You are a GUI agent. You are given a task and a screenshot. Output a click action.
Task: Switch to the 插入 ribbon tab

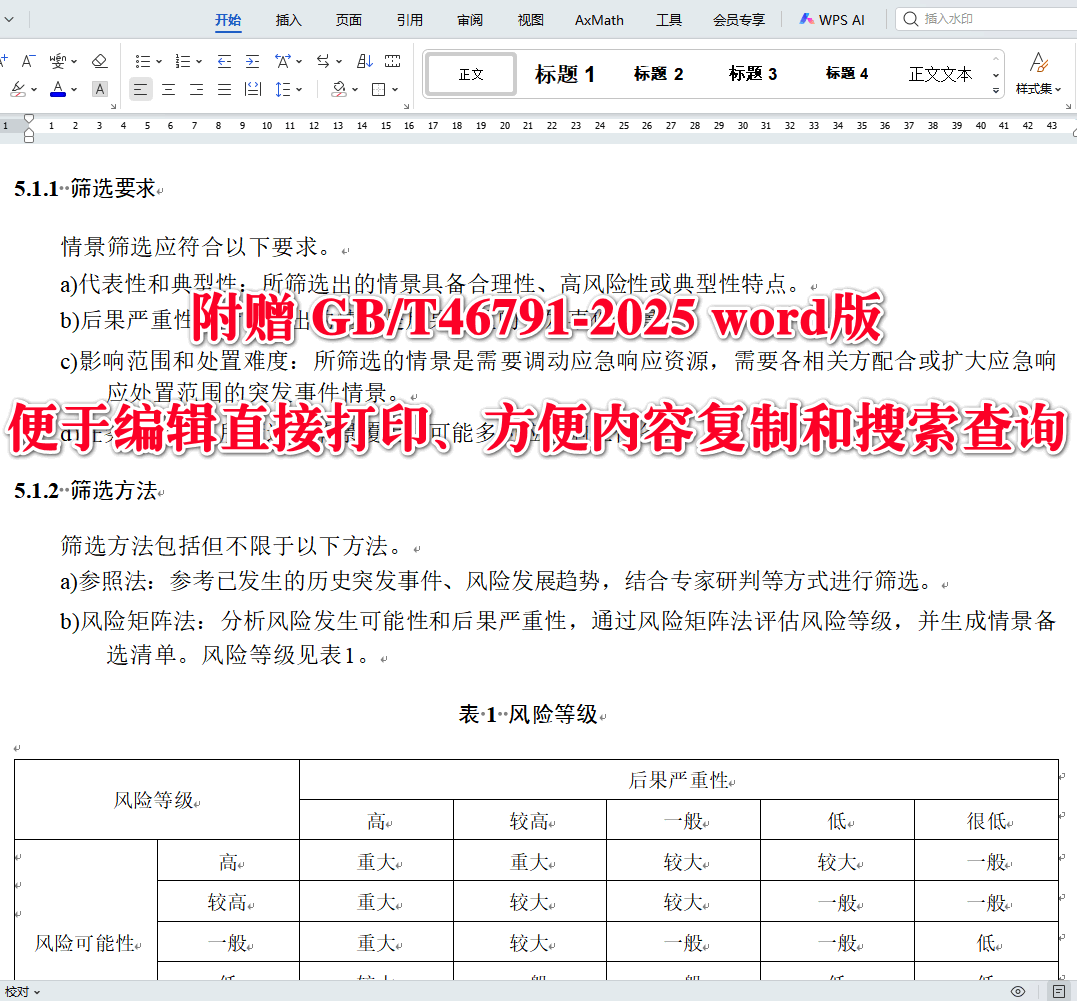click(289, 19)
